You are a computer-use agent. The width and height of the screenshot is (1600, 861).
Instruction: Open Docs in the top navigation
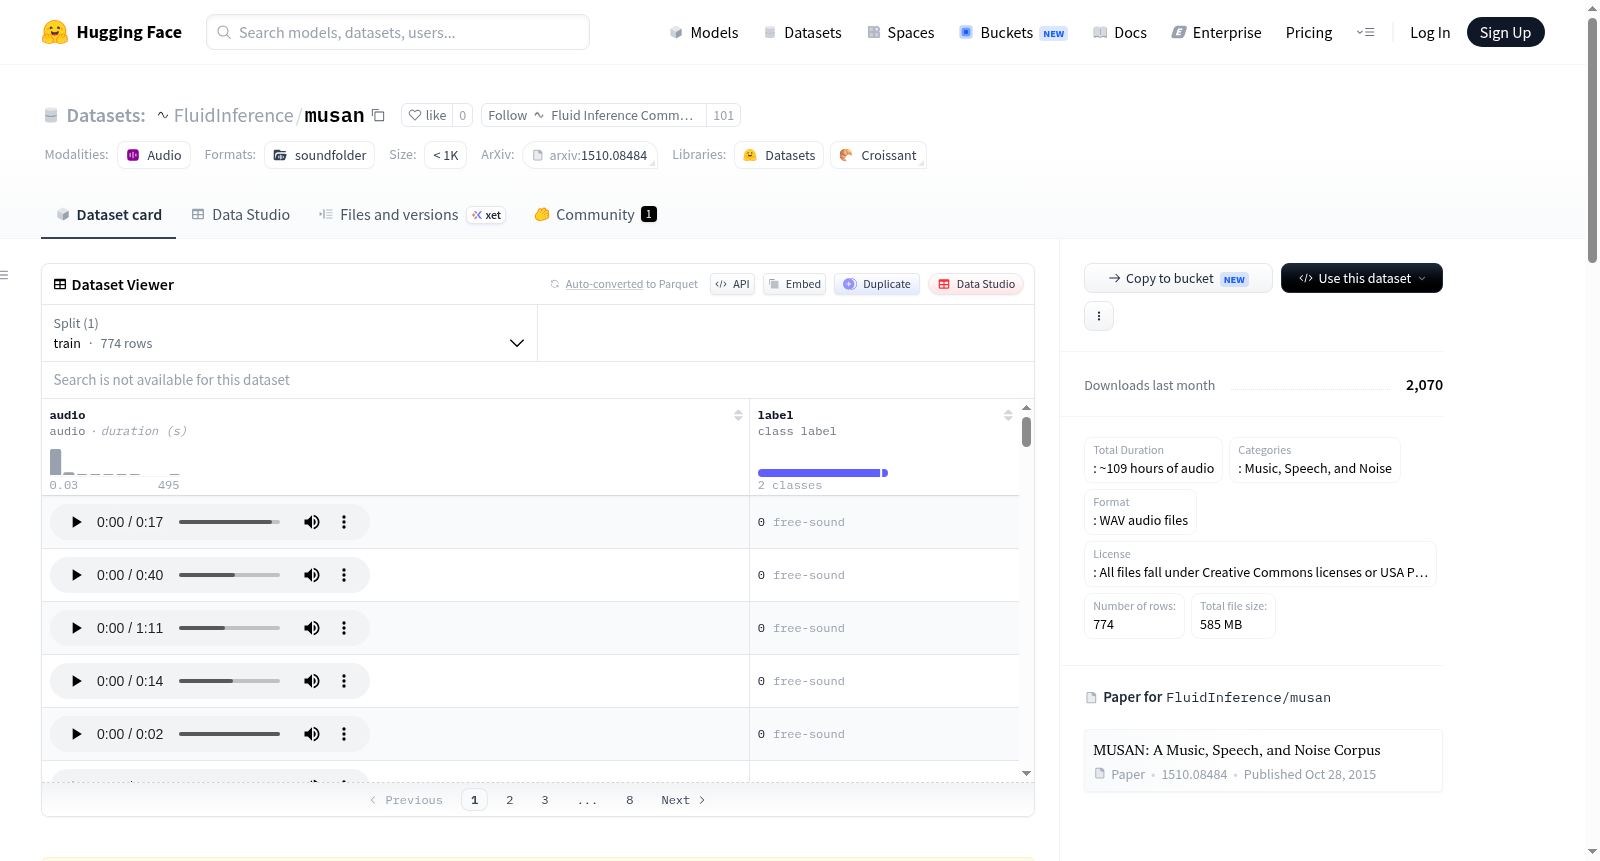click(1120, 32)
